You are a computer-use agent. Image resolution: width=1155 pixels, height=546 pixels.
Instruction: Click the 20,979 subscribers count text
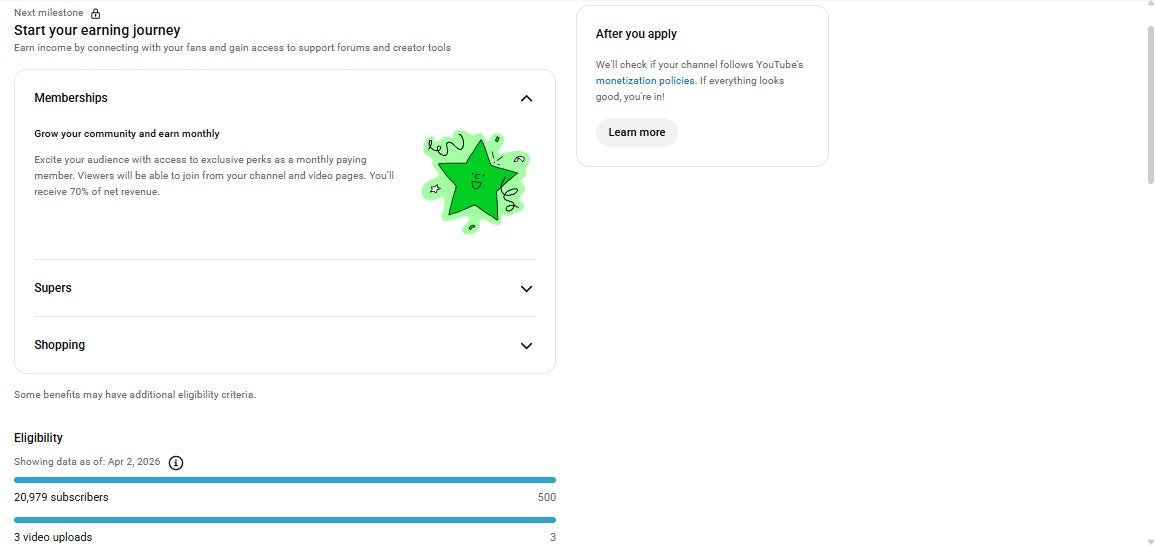click(x=61, y=497)
